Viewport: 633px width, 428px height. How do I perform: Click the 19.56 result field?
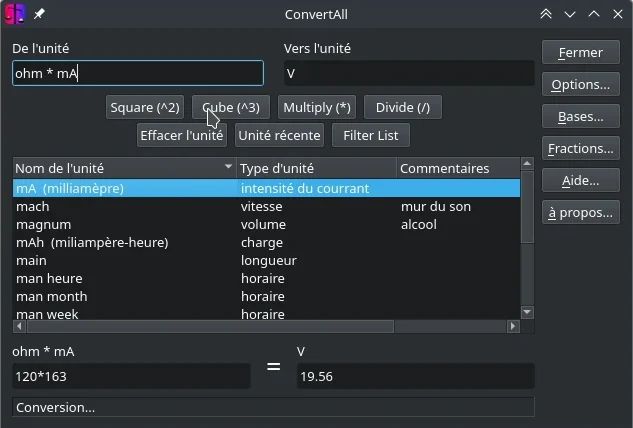pyautogui.click(x=416, y=376)
